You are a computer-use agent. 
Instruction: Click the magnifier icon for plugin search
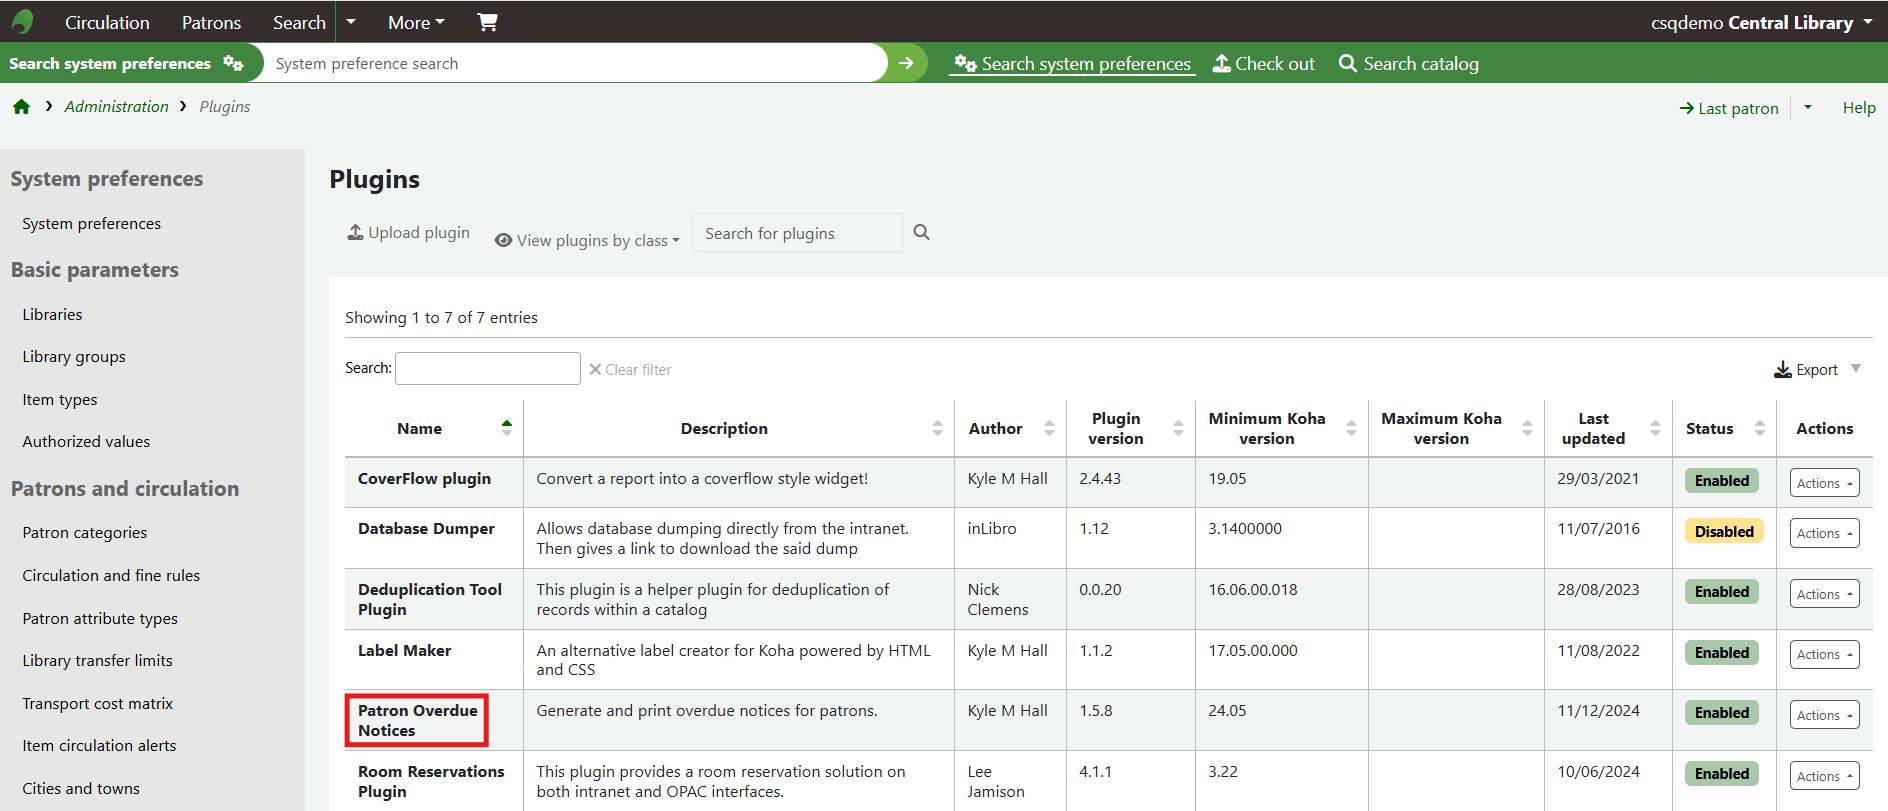pyautogui.click(x=921, y=232)
